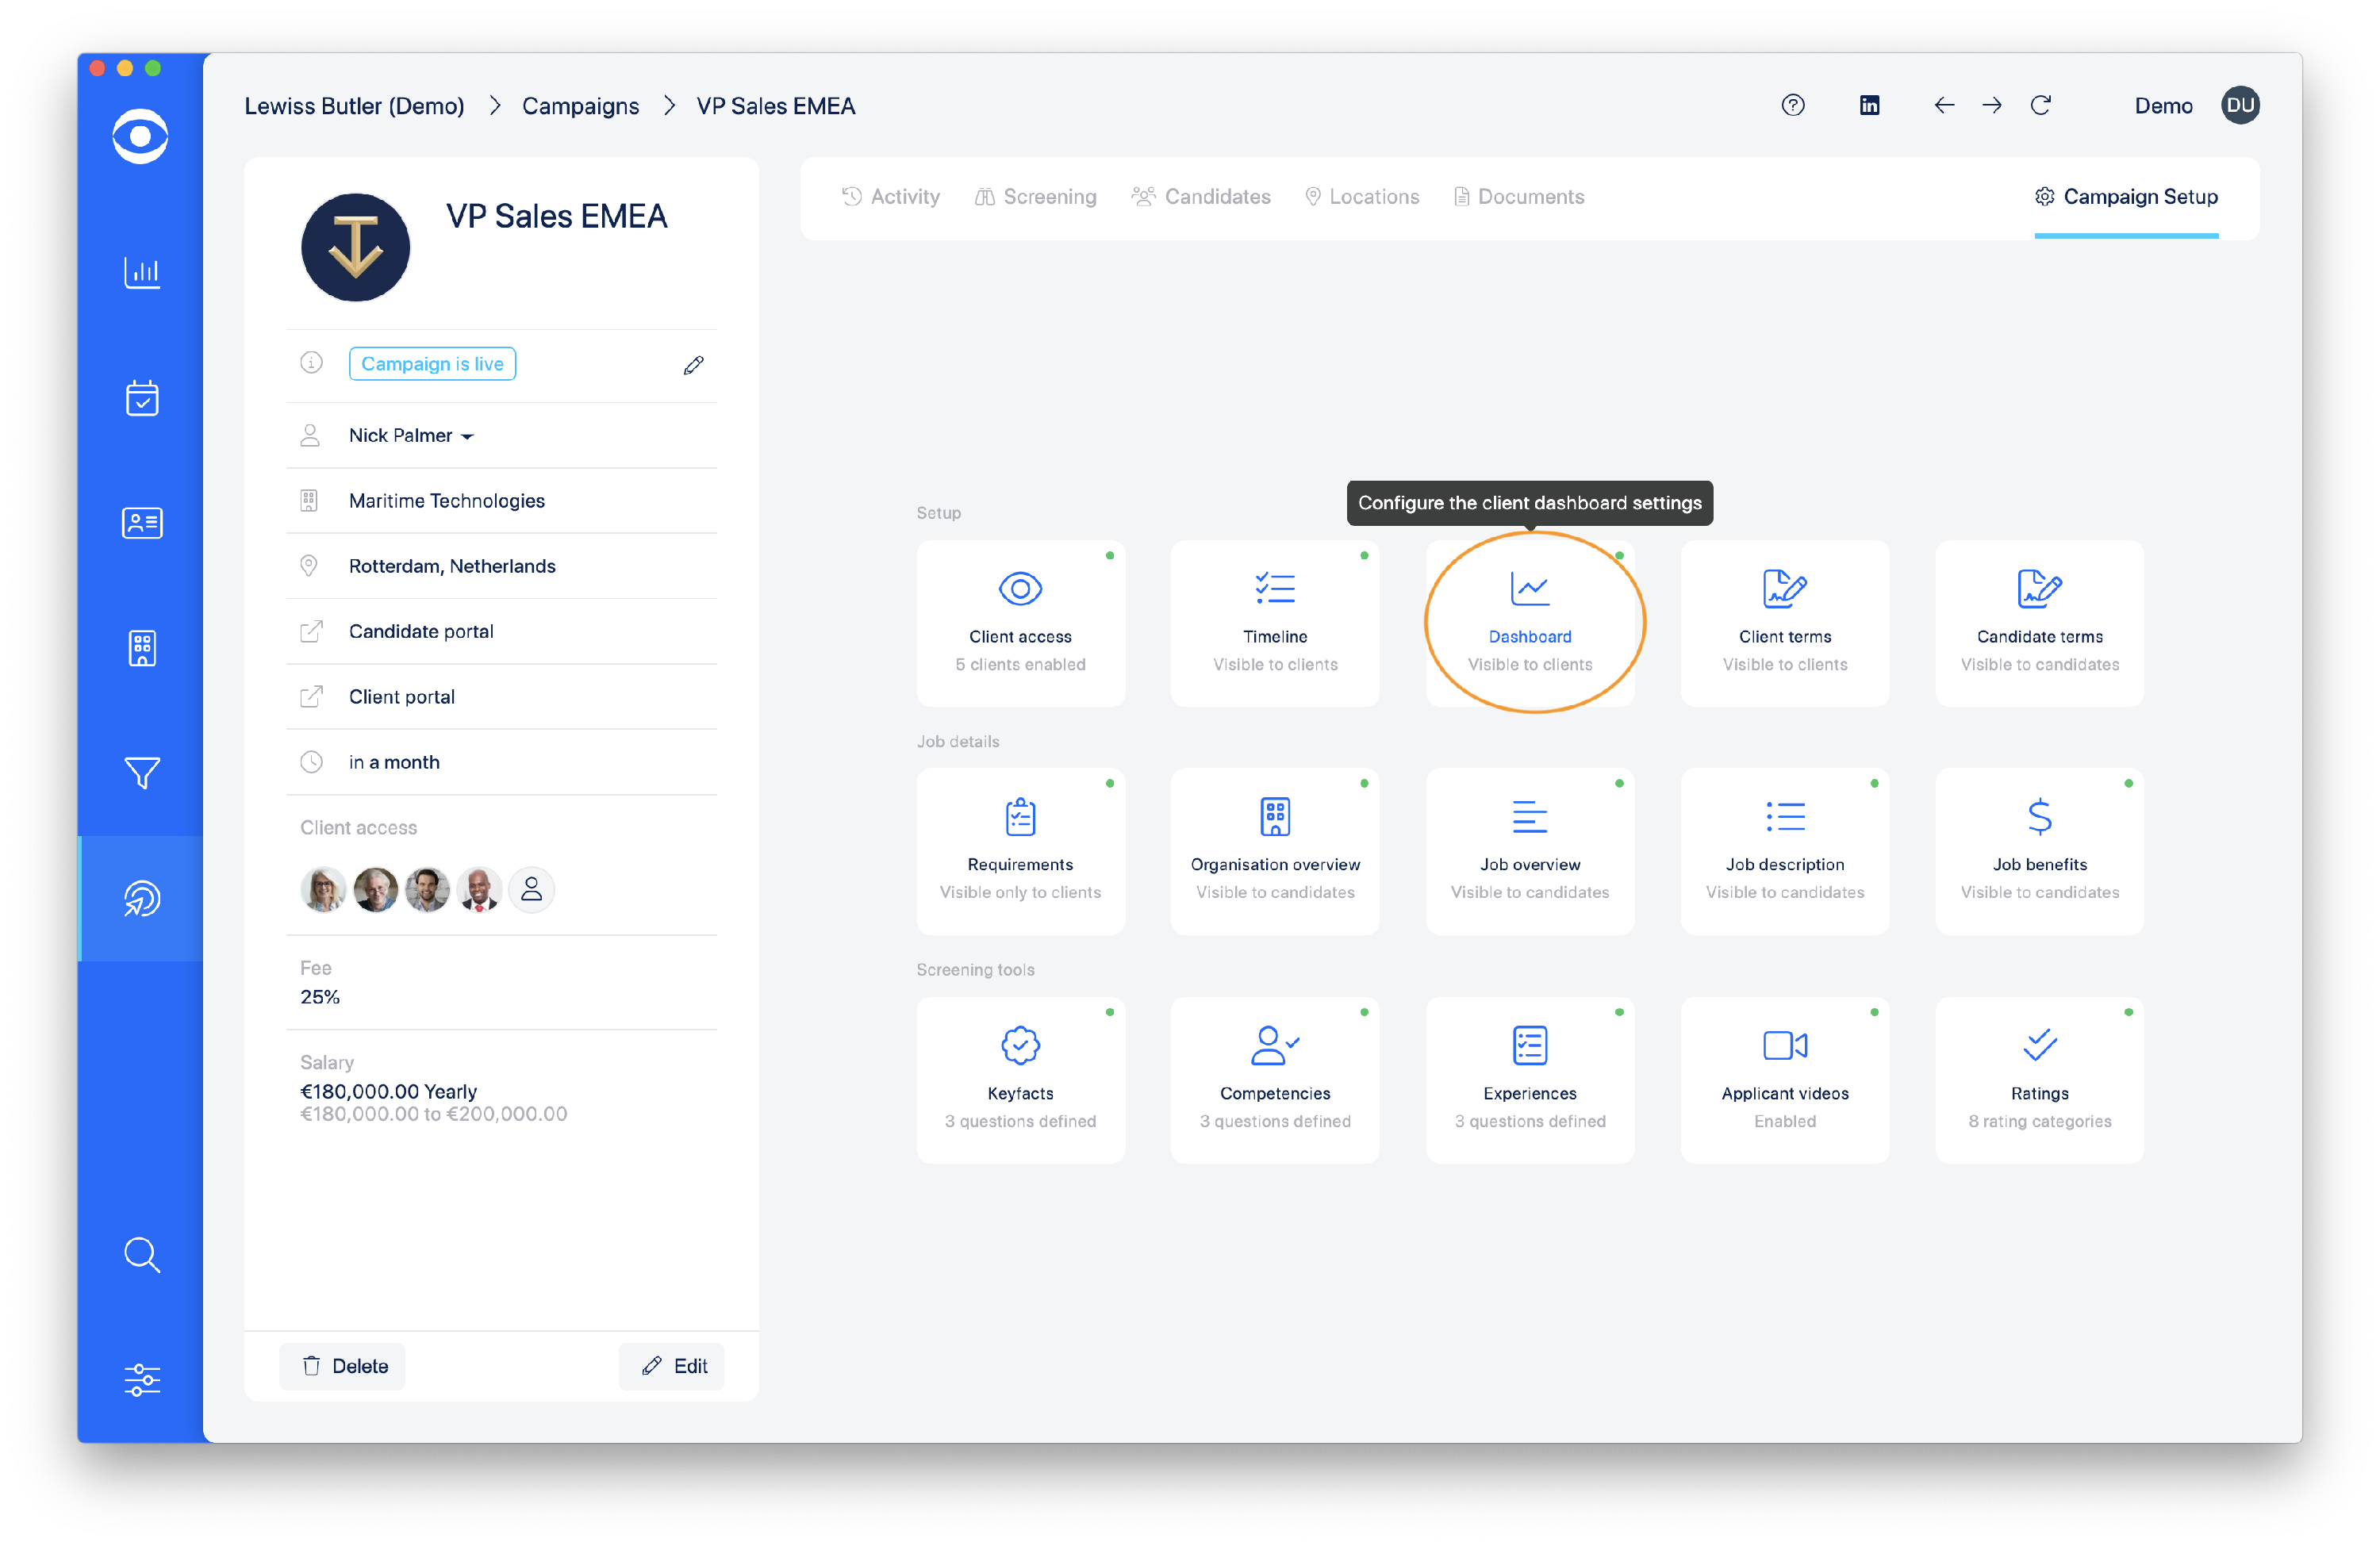Select the Campaign Setup tab

coord(2127,197)
